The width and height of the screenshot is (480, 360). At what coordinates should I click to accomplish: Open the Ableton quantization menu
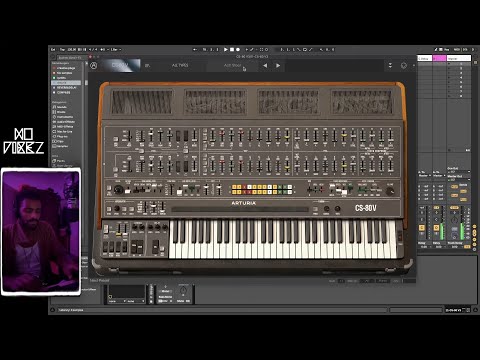pyautogui.click(x=115, y=49)
